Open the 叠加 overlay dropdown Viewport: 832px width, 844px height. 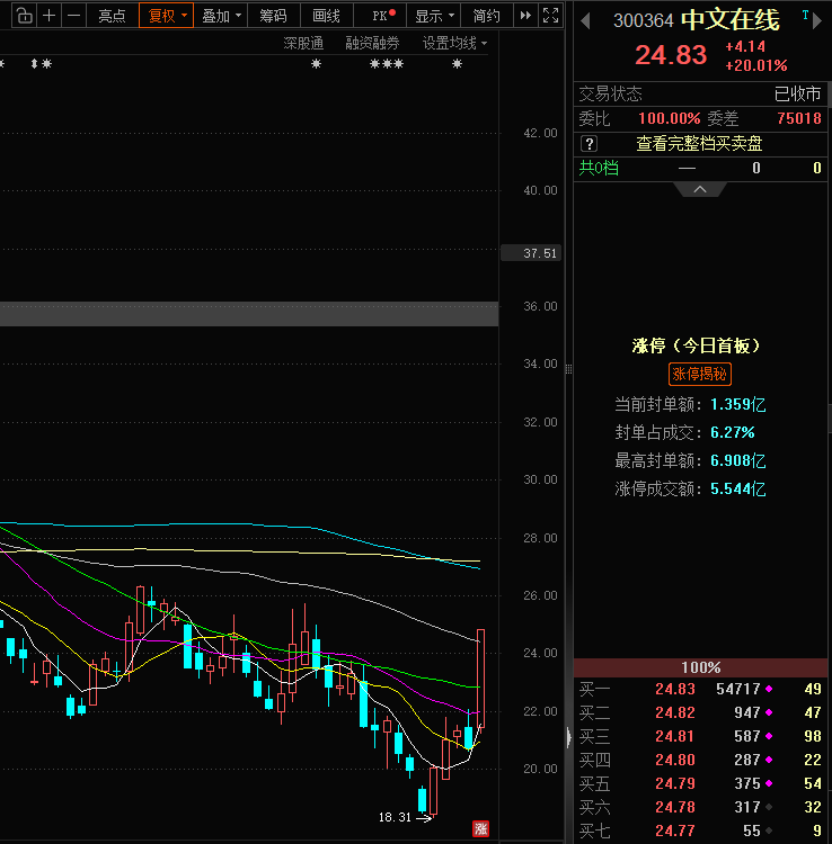tap(221, 16)
